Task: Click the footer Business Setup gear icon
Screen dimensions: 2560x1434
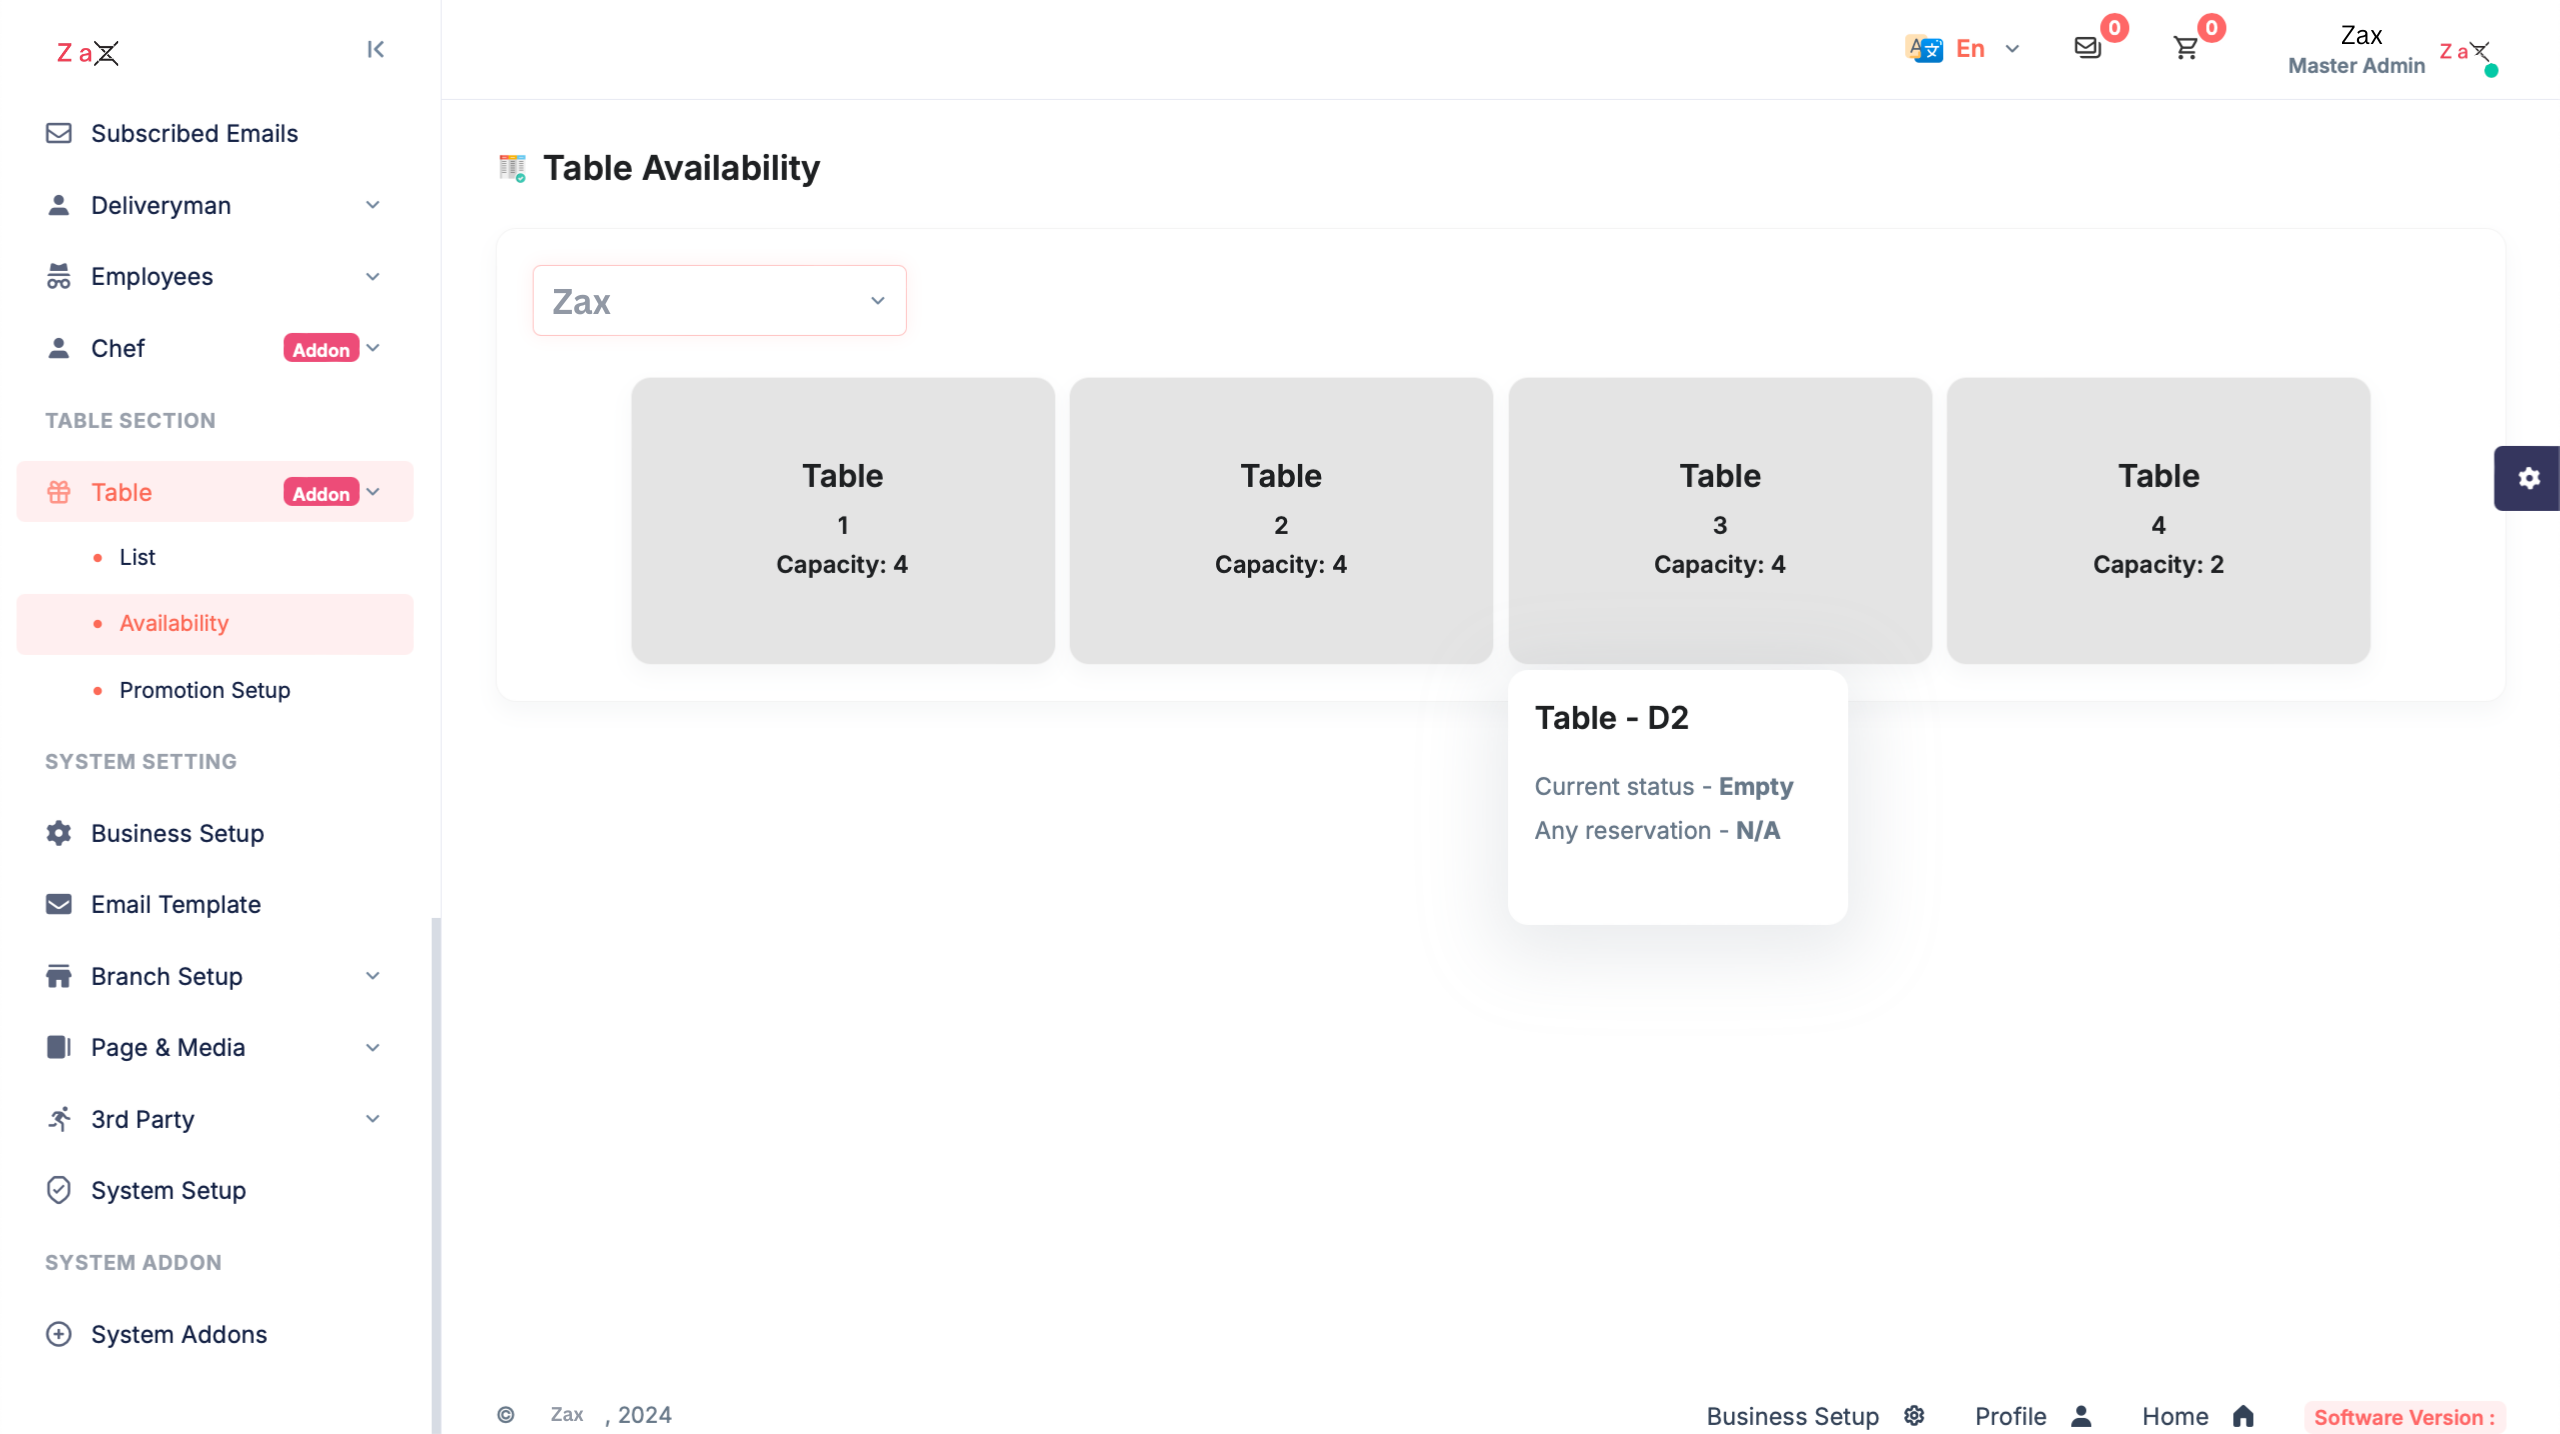Action: pos(1914,1416)
